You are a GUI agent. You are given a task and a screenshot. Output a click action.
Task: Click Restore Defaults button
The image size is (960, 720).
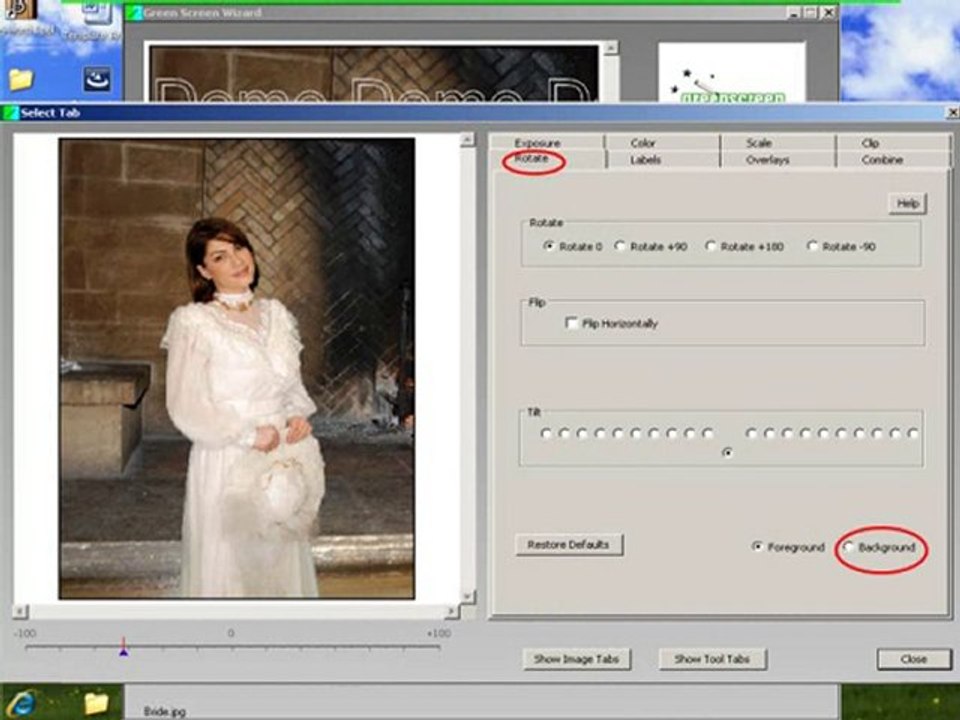pos(569,545)
